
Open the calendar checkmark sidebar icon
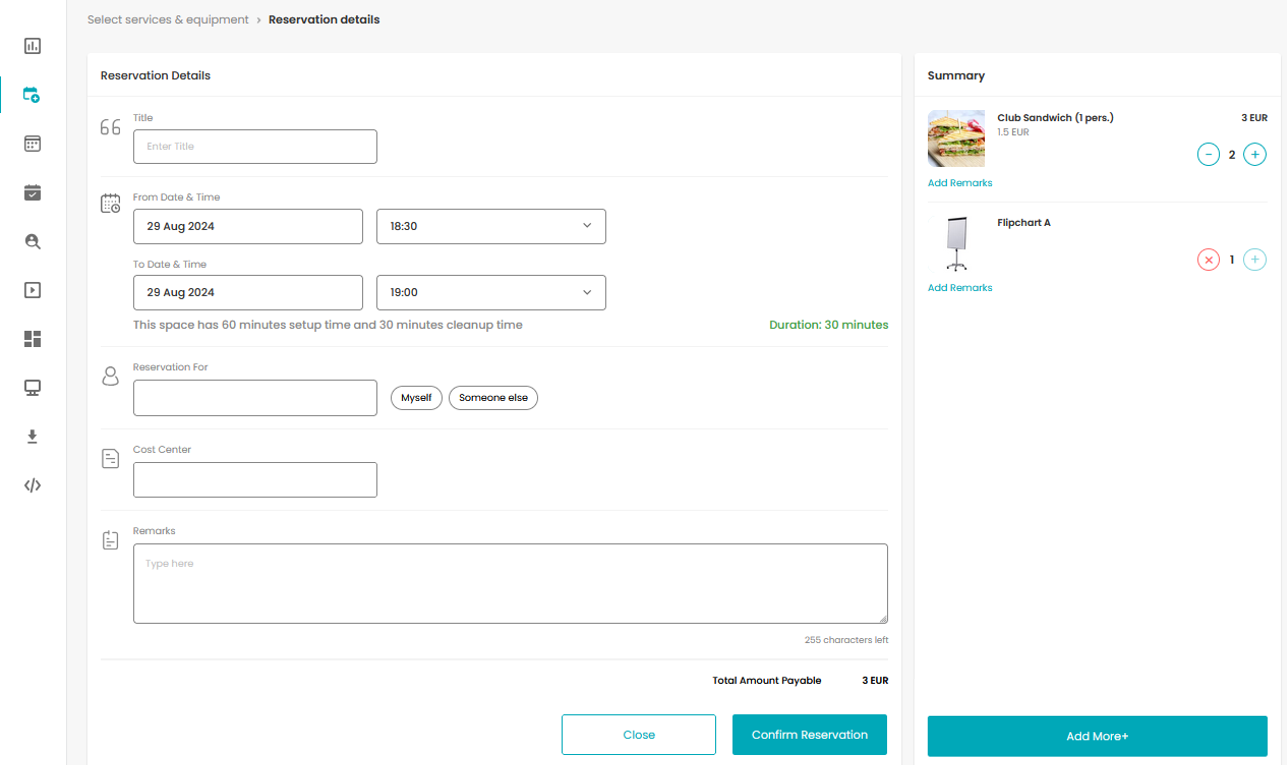coord(32,193)
